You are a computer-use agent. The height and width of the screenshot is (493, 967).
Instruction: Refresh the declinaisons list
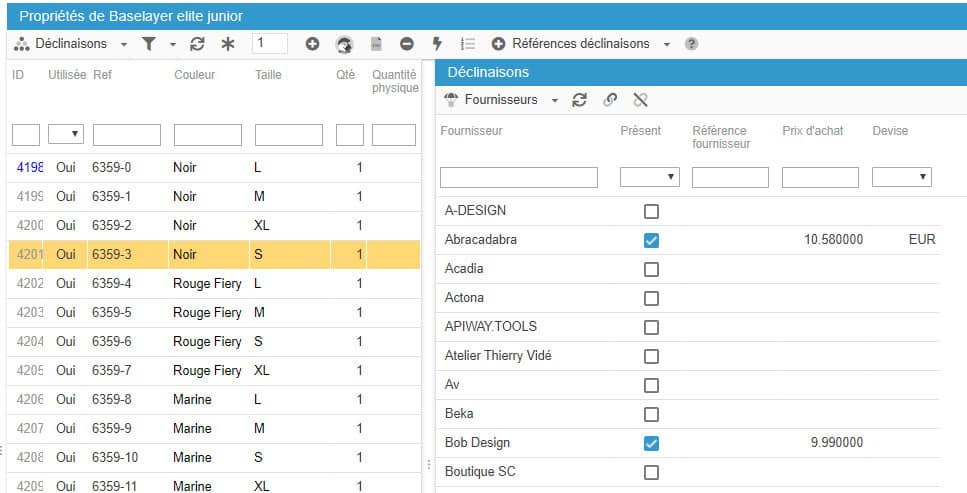click(x=197, y=44)
